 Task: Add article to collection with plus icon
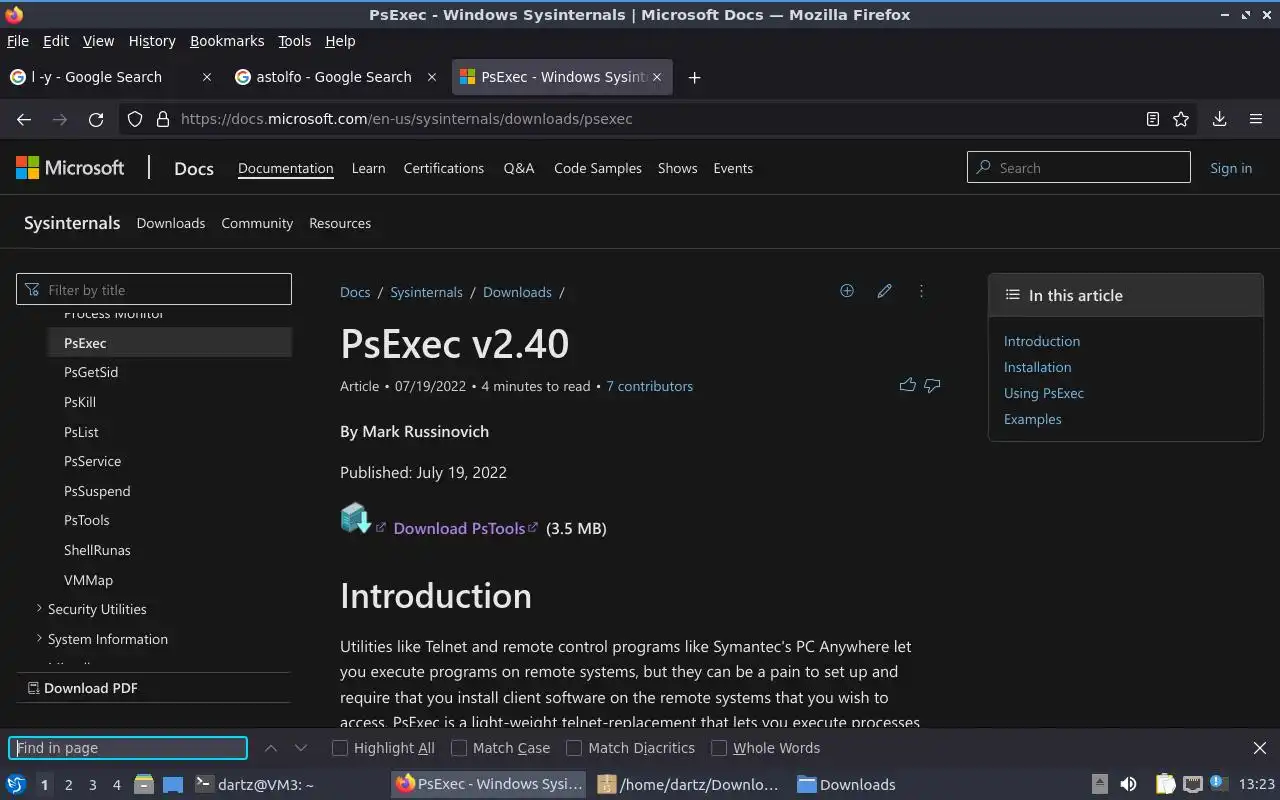click(x=847, y=291)
